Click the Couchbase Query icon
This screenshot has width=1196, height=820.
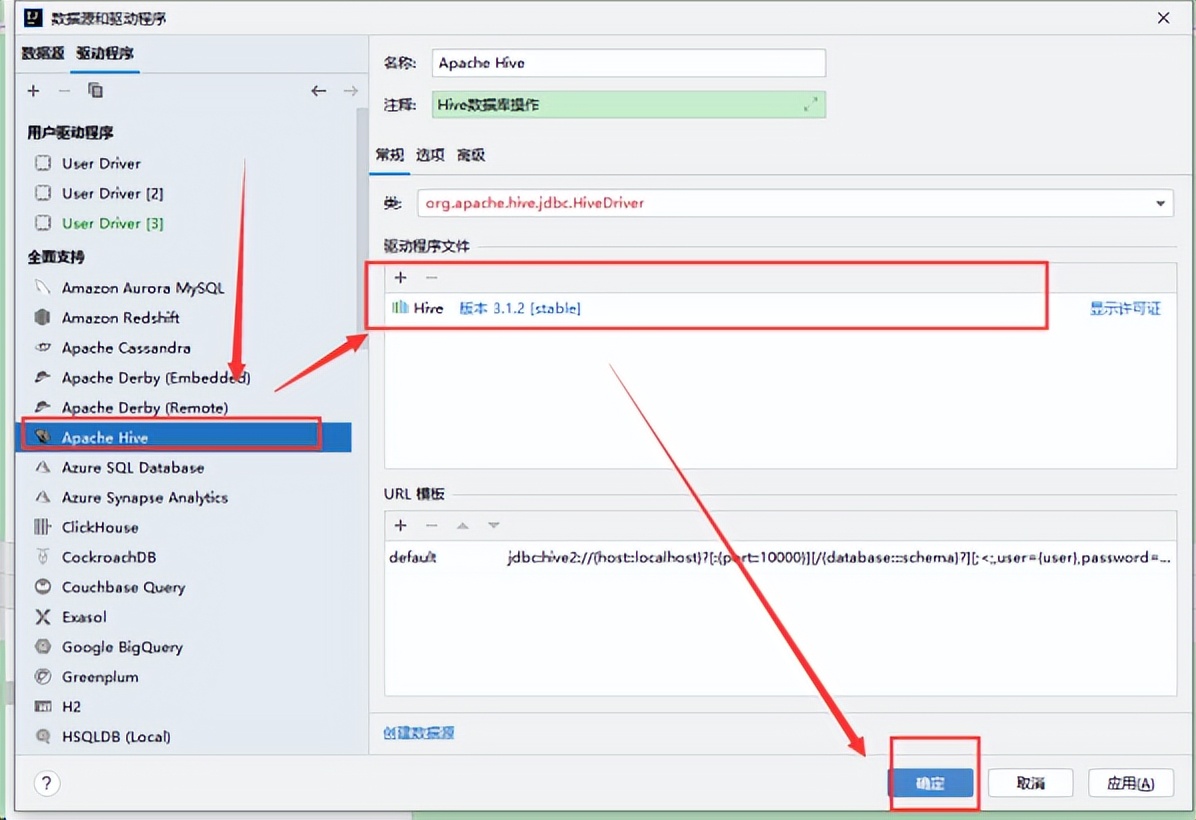(x=43, y=587)
